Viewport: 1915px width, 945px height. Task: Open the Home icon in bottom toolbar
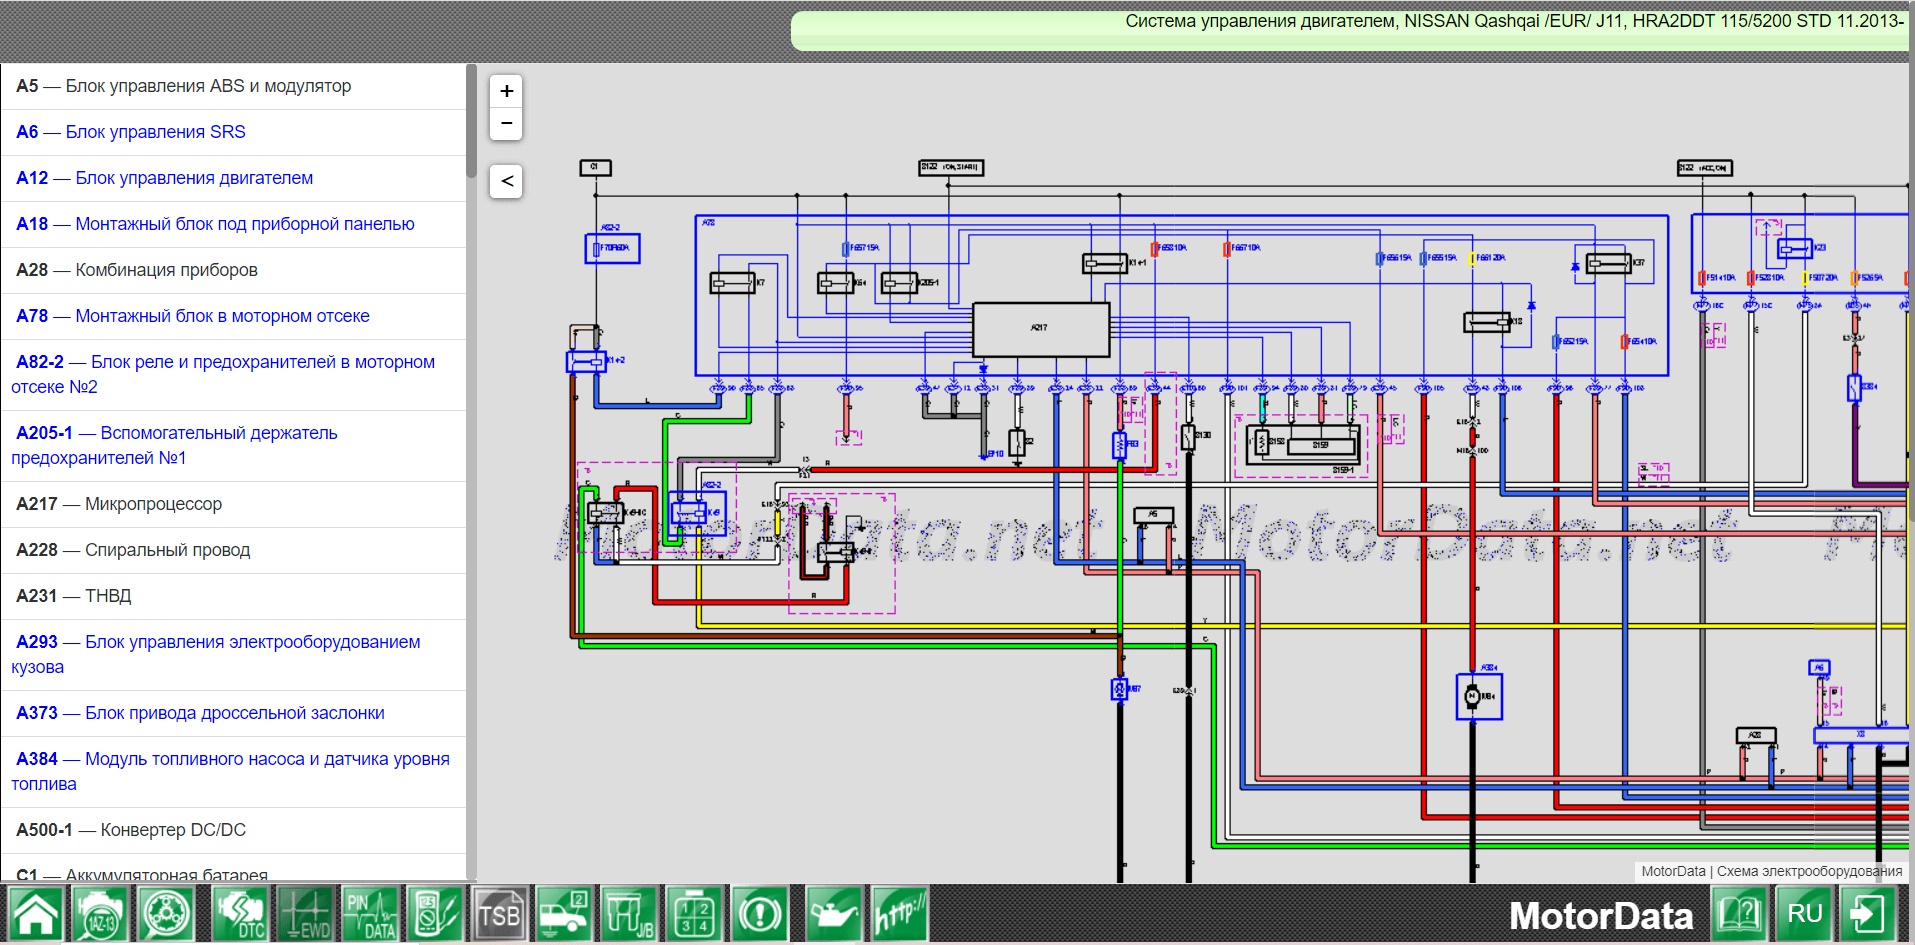(x=35, y=914)
